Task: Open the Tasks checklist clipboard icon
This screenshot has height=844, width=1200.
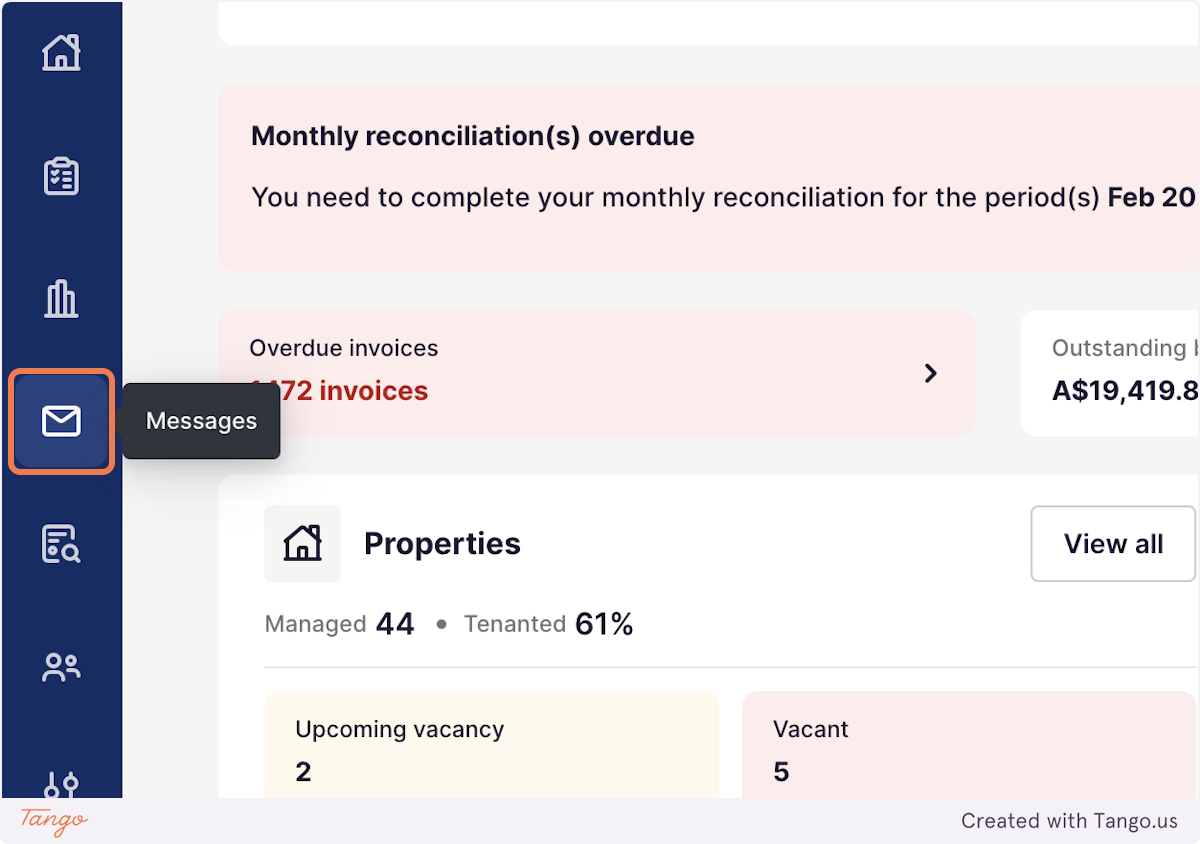Action: (x=61, y=176)
